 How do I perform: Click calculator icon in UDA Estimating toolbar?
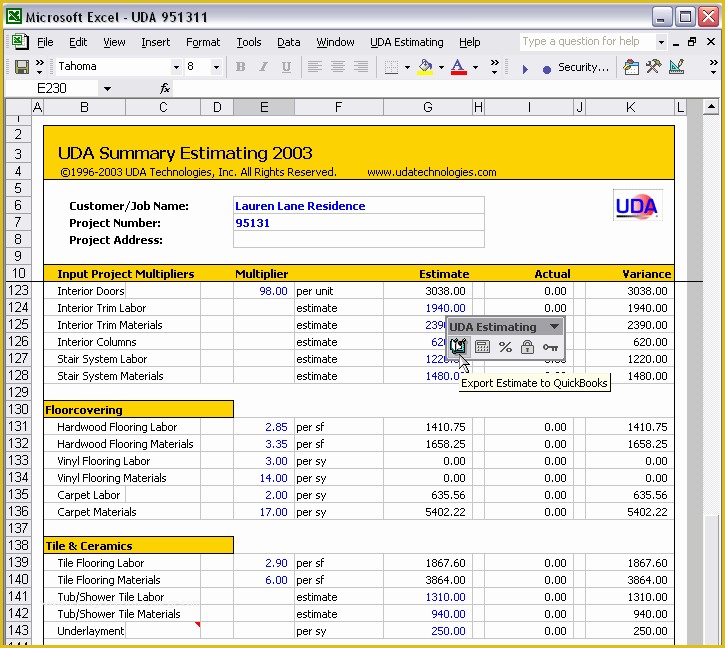(482, 346)
